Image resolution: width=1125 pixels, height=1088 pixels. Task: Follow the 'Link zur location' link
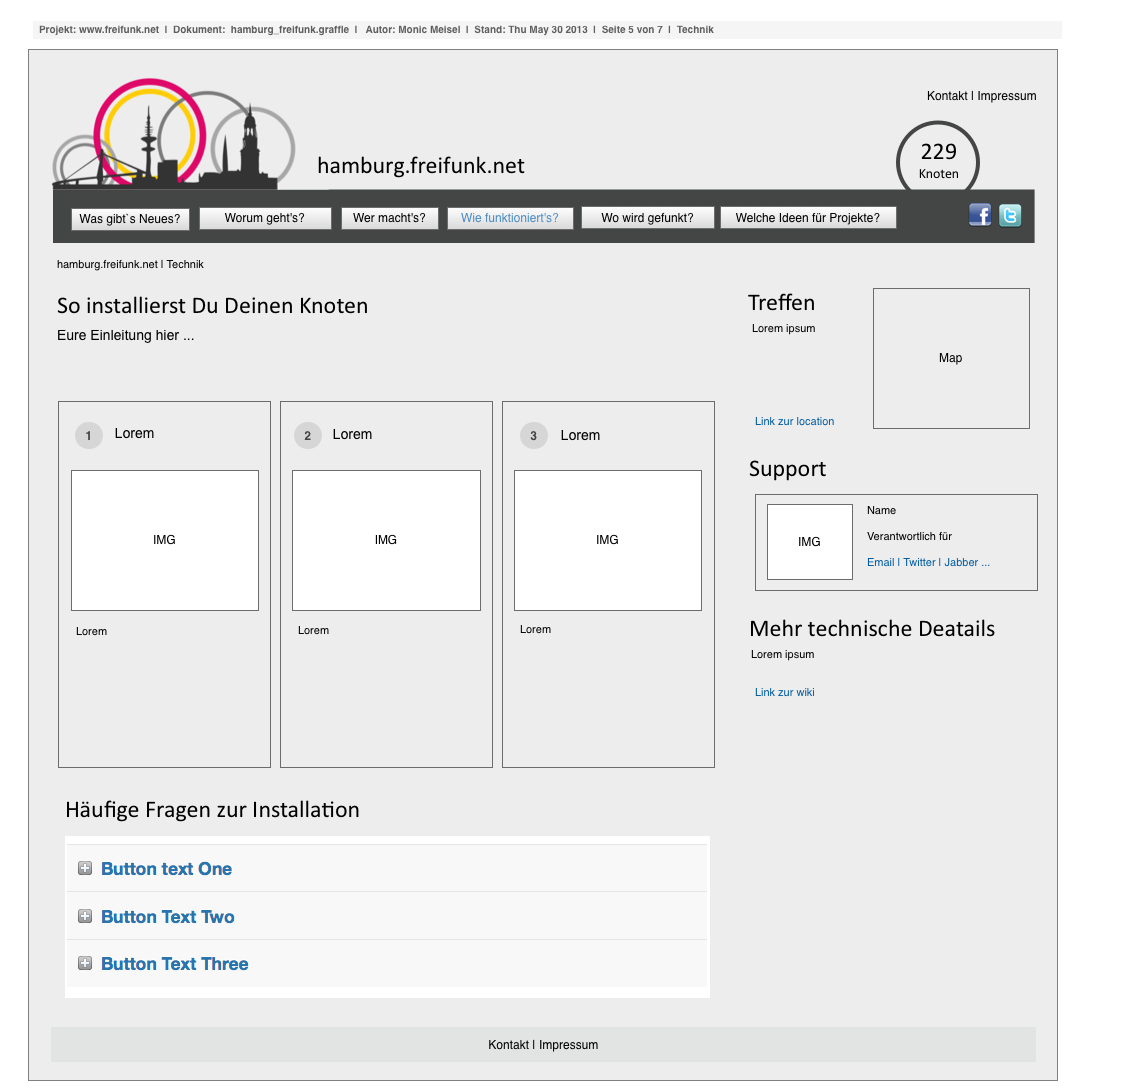tap(794, 422)
